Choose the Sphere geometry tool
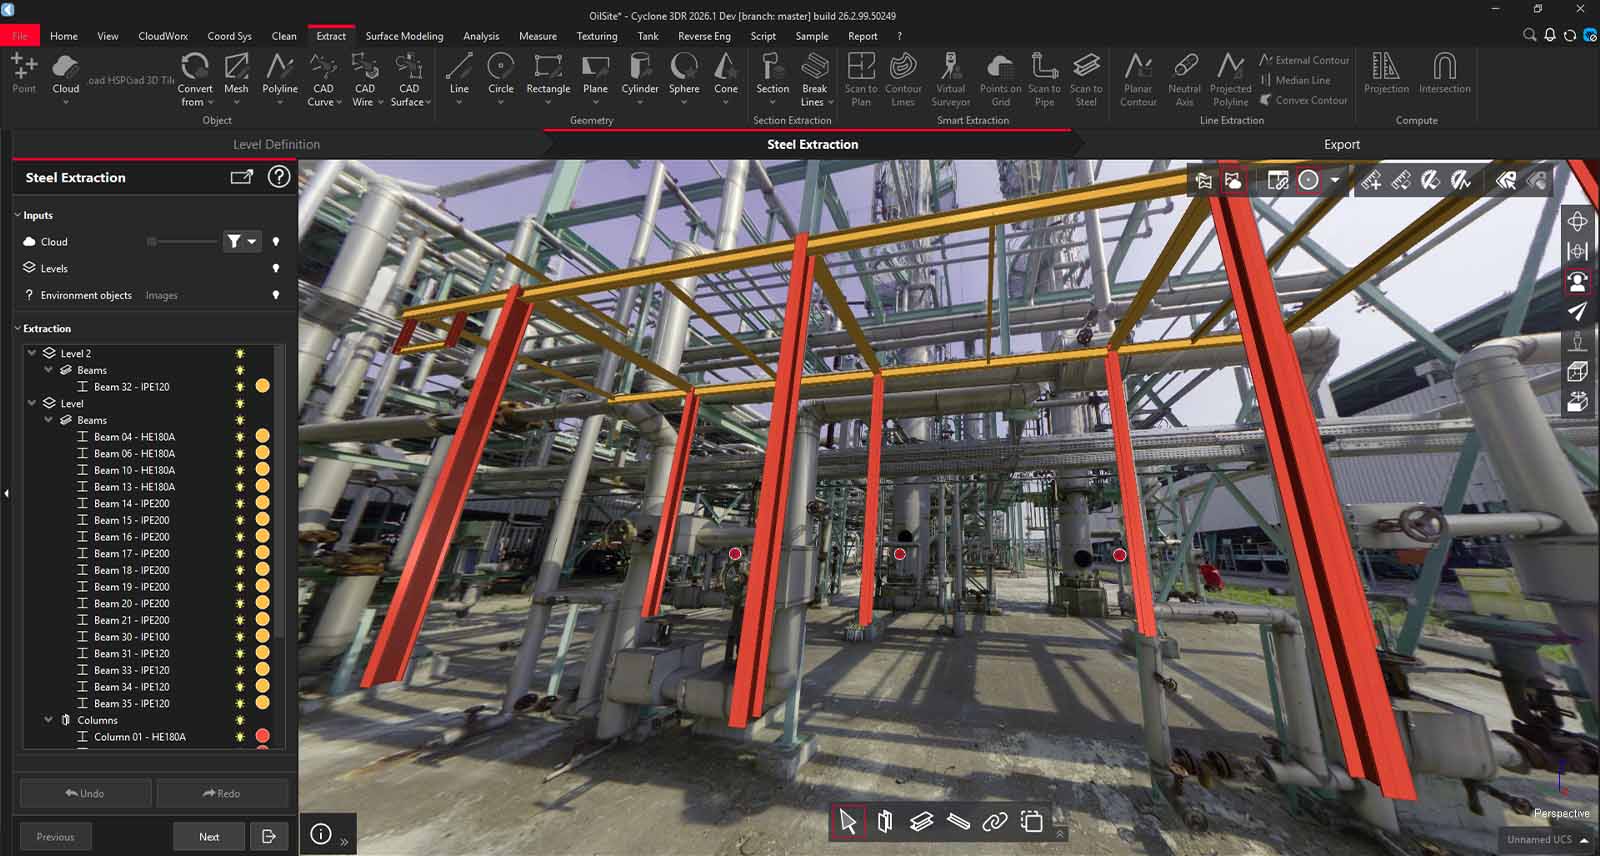 tap(684, 78)
